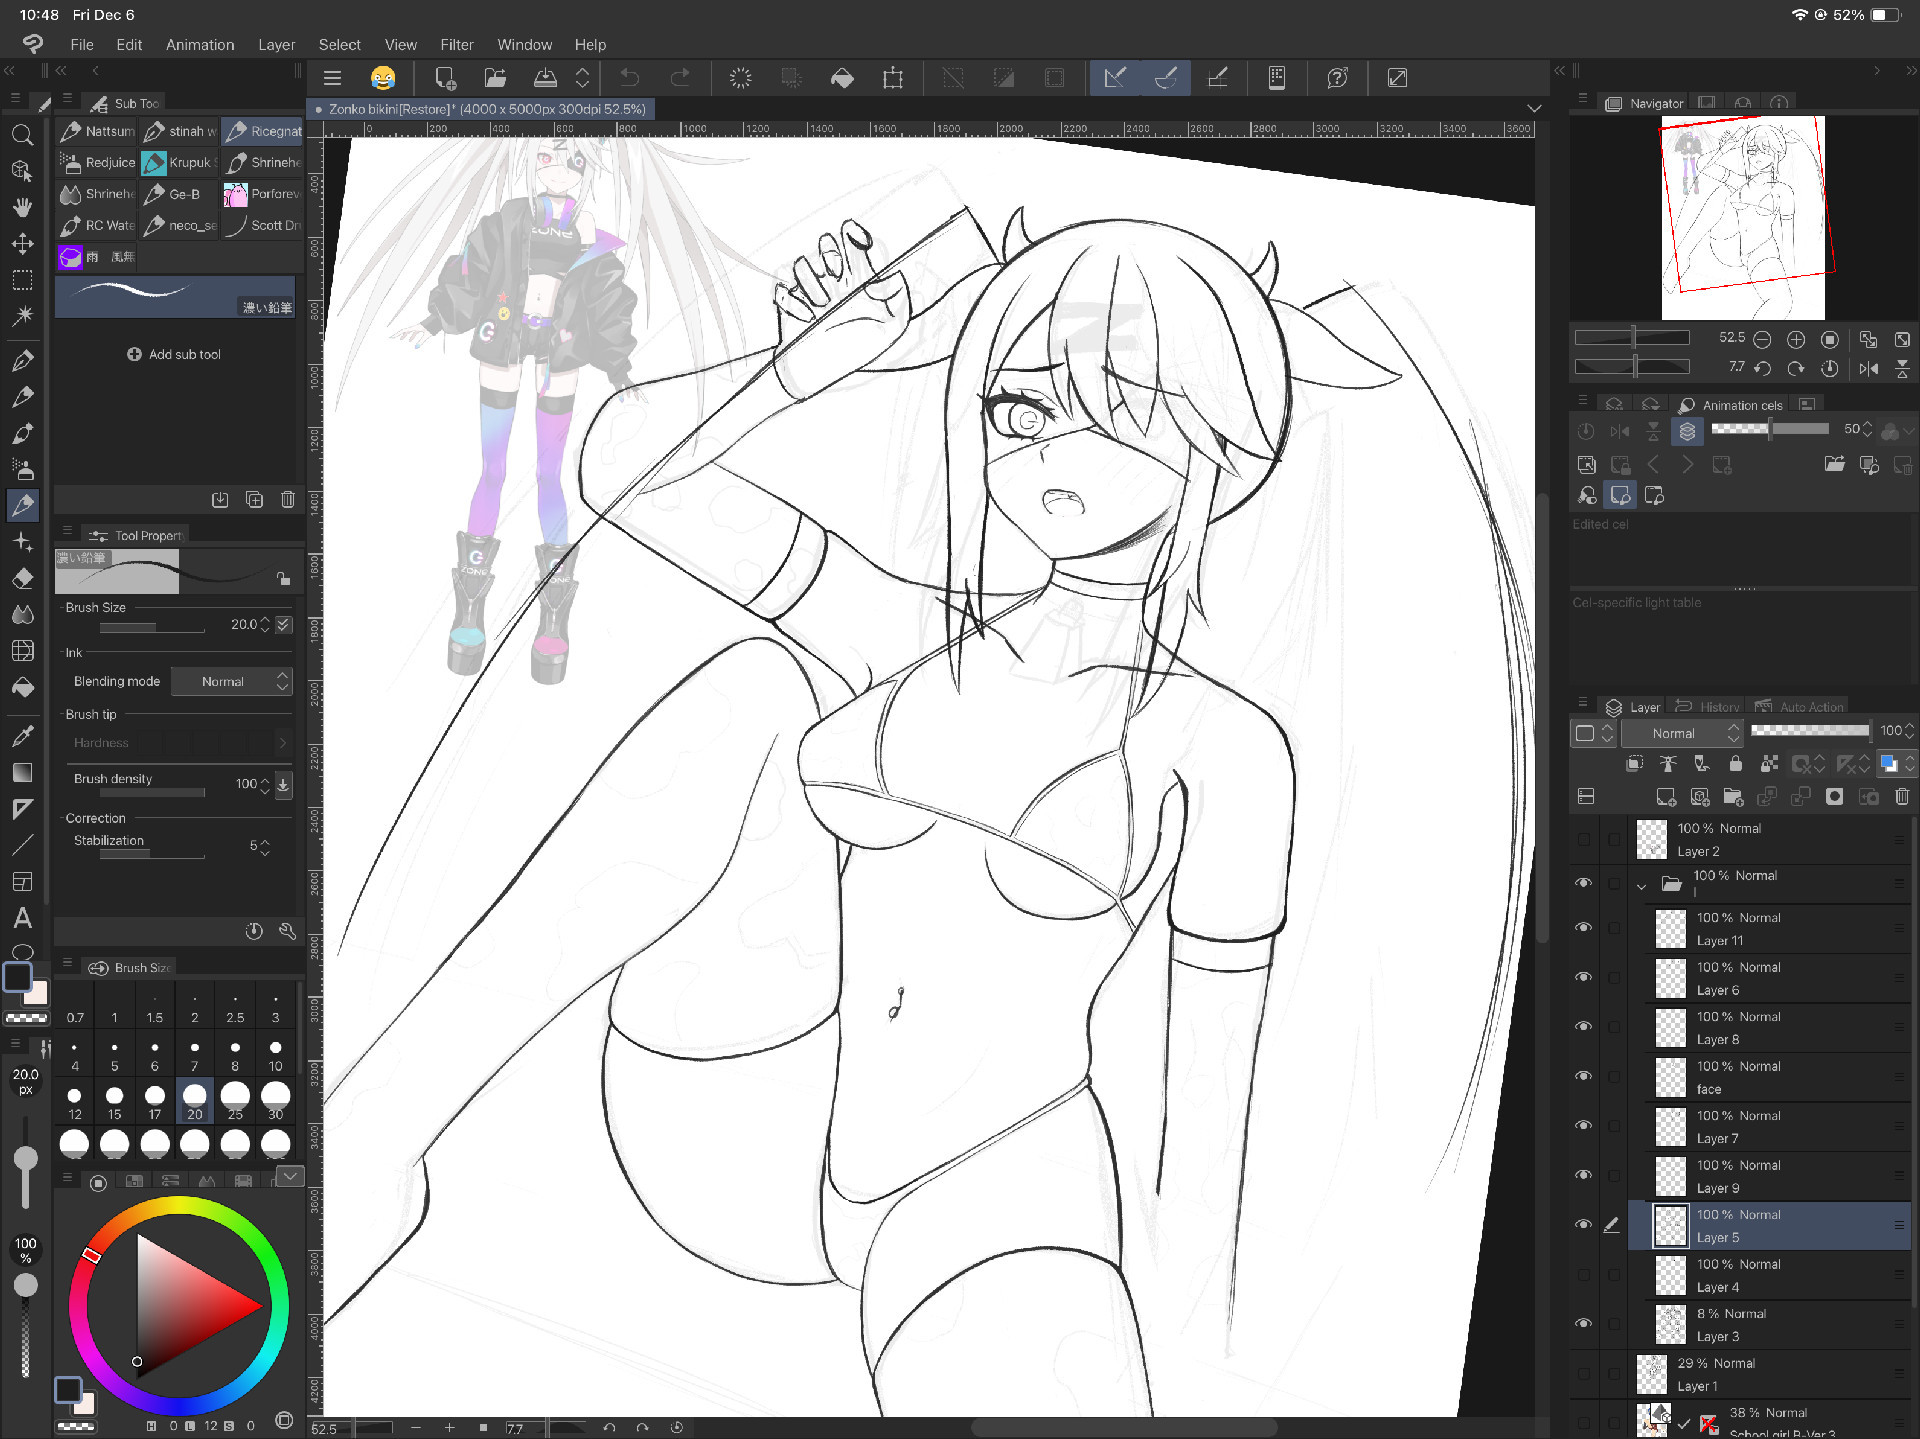Select the Hand move-canvas tool
This screenshot has width=1920, height=1439.
22,207
